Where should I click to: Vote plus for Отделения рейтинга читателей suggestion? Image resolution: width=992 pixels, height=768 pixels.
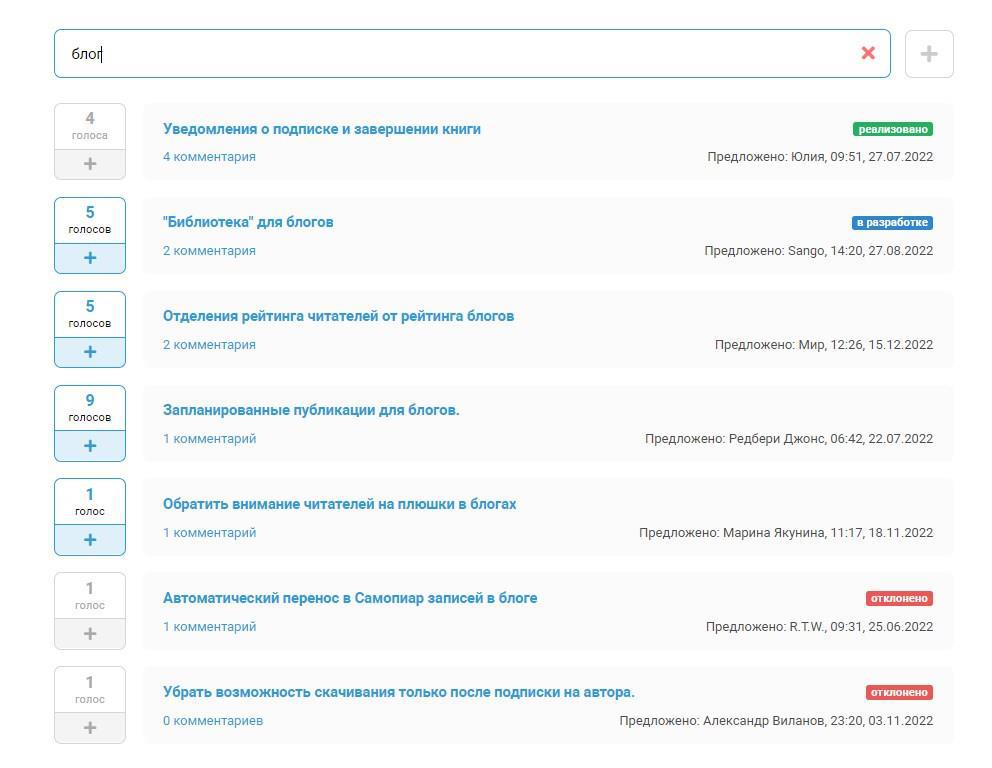pyautogui.click(x=90, y=352)
